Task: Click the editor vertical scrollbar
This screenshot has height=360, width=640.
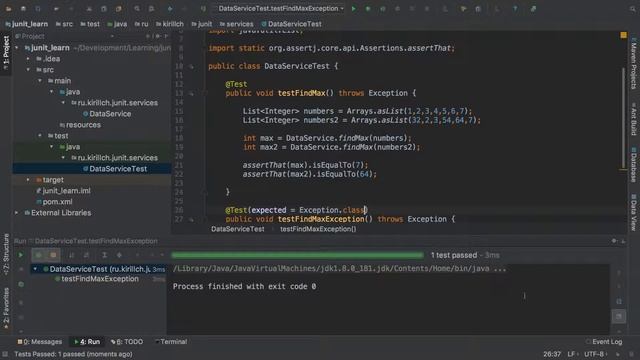Action: click(623, 118)
